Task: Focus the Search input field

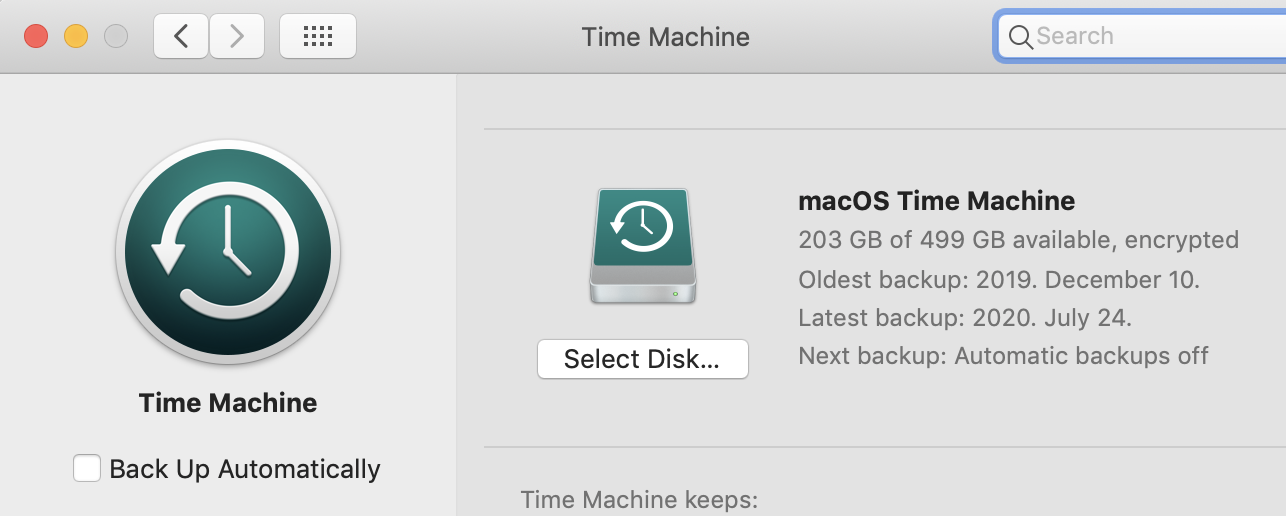Action: point(1143,37)
